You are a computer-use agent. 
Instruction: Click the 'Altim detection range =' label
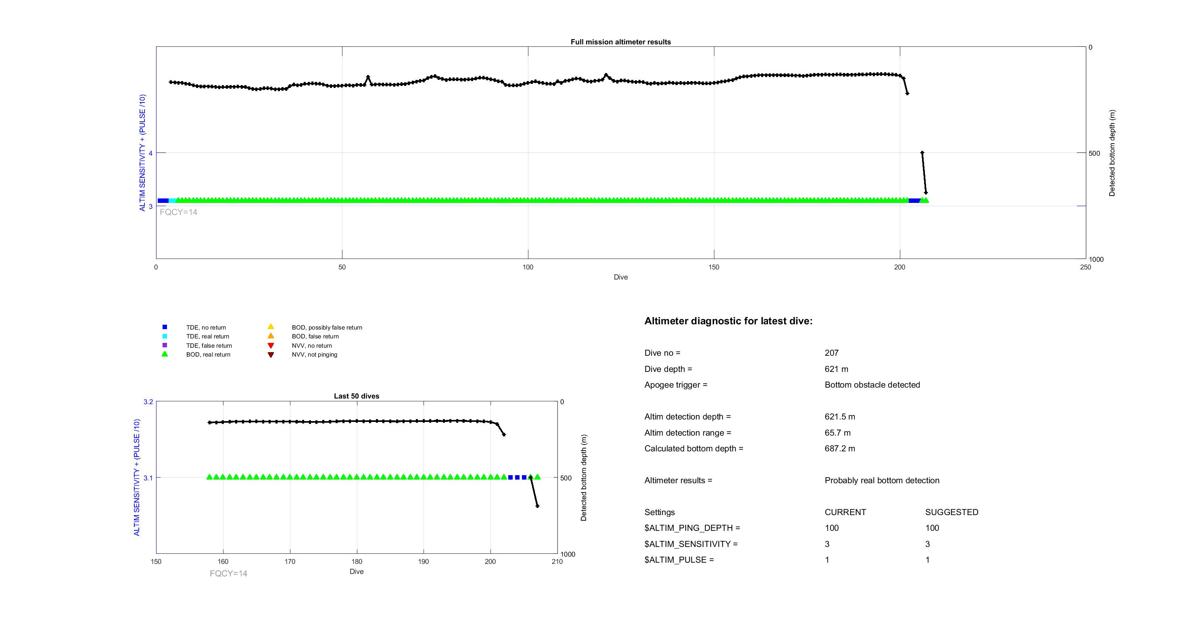click(x=688, y=433)
